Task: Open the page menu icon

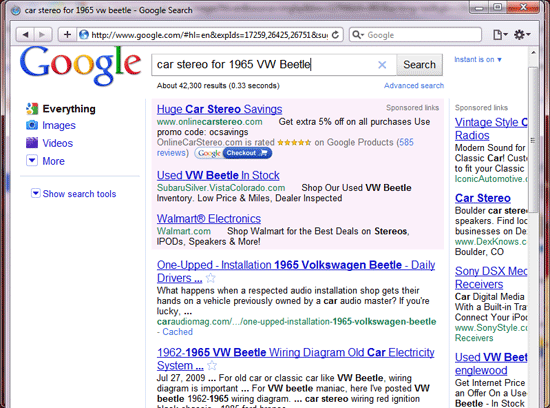Action: pyautogui.click(x=500, y=35)
